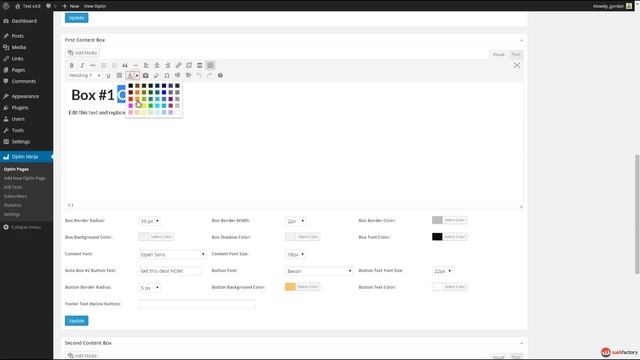This screenshot has height=360, width=640.
Task: Open Box Border Radius dropdown
Action: pyautogui.click(x=149, y=221)
